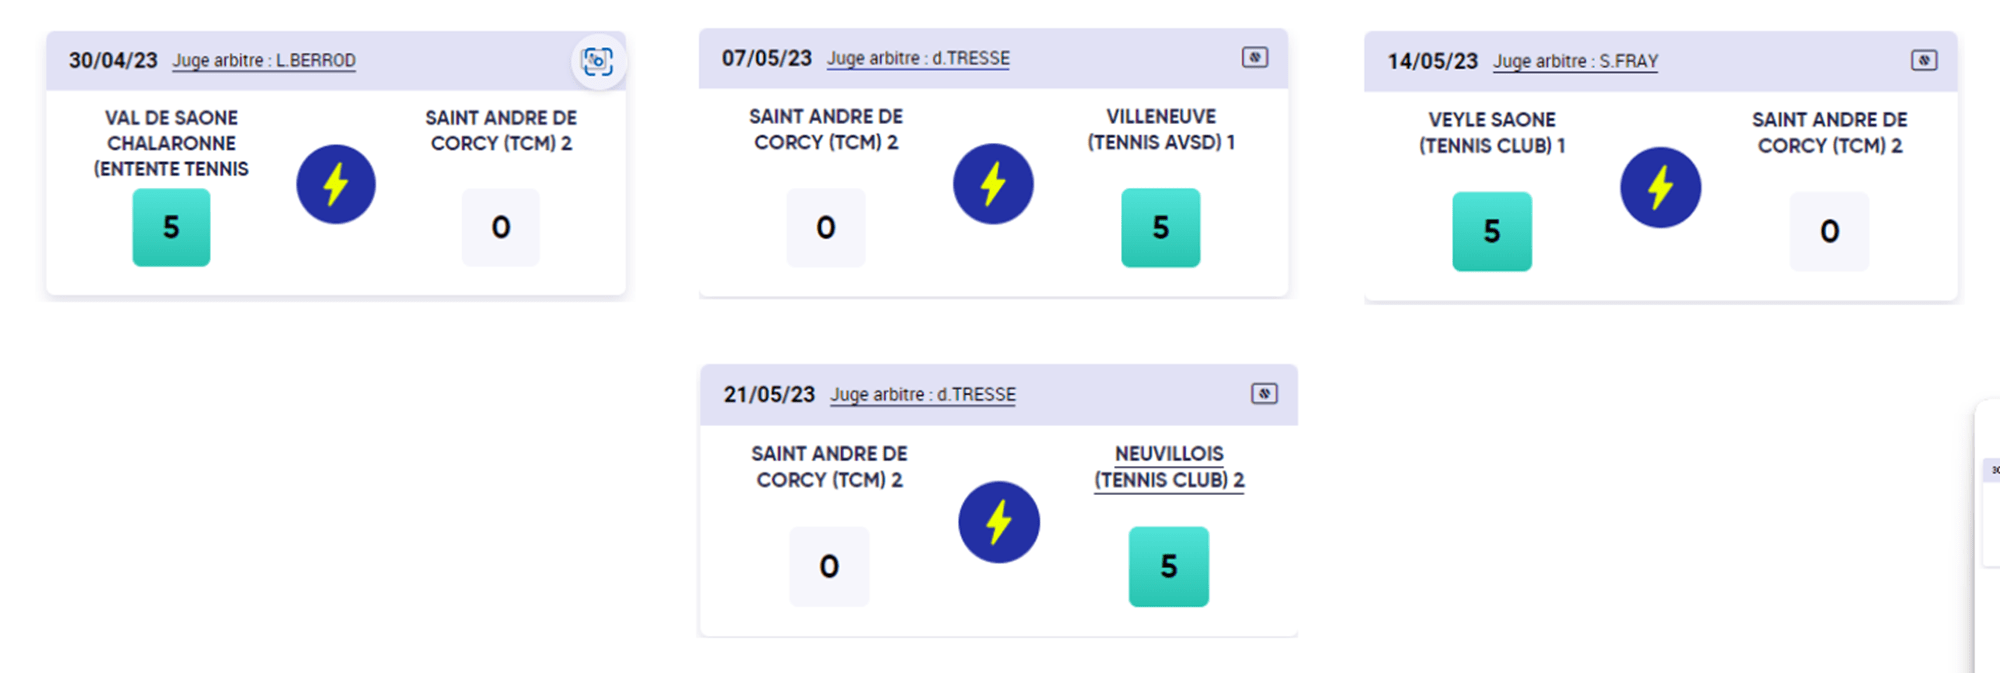Open Juge arbitre S.FRAY link
The width and height of the screenshot is (2000, 673).
(x=1575, y=62)
